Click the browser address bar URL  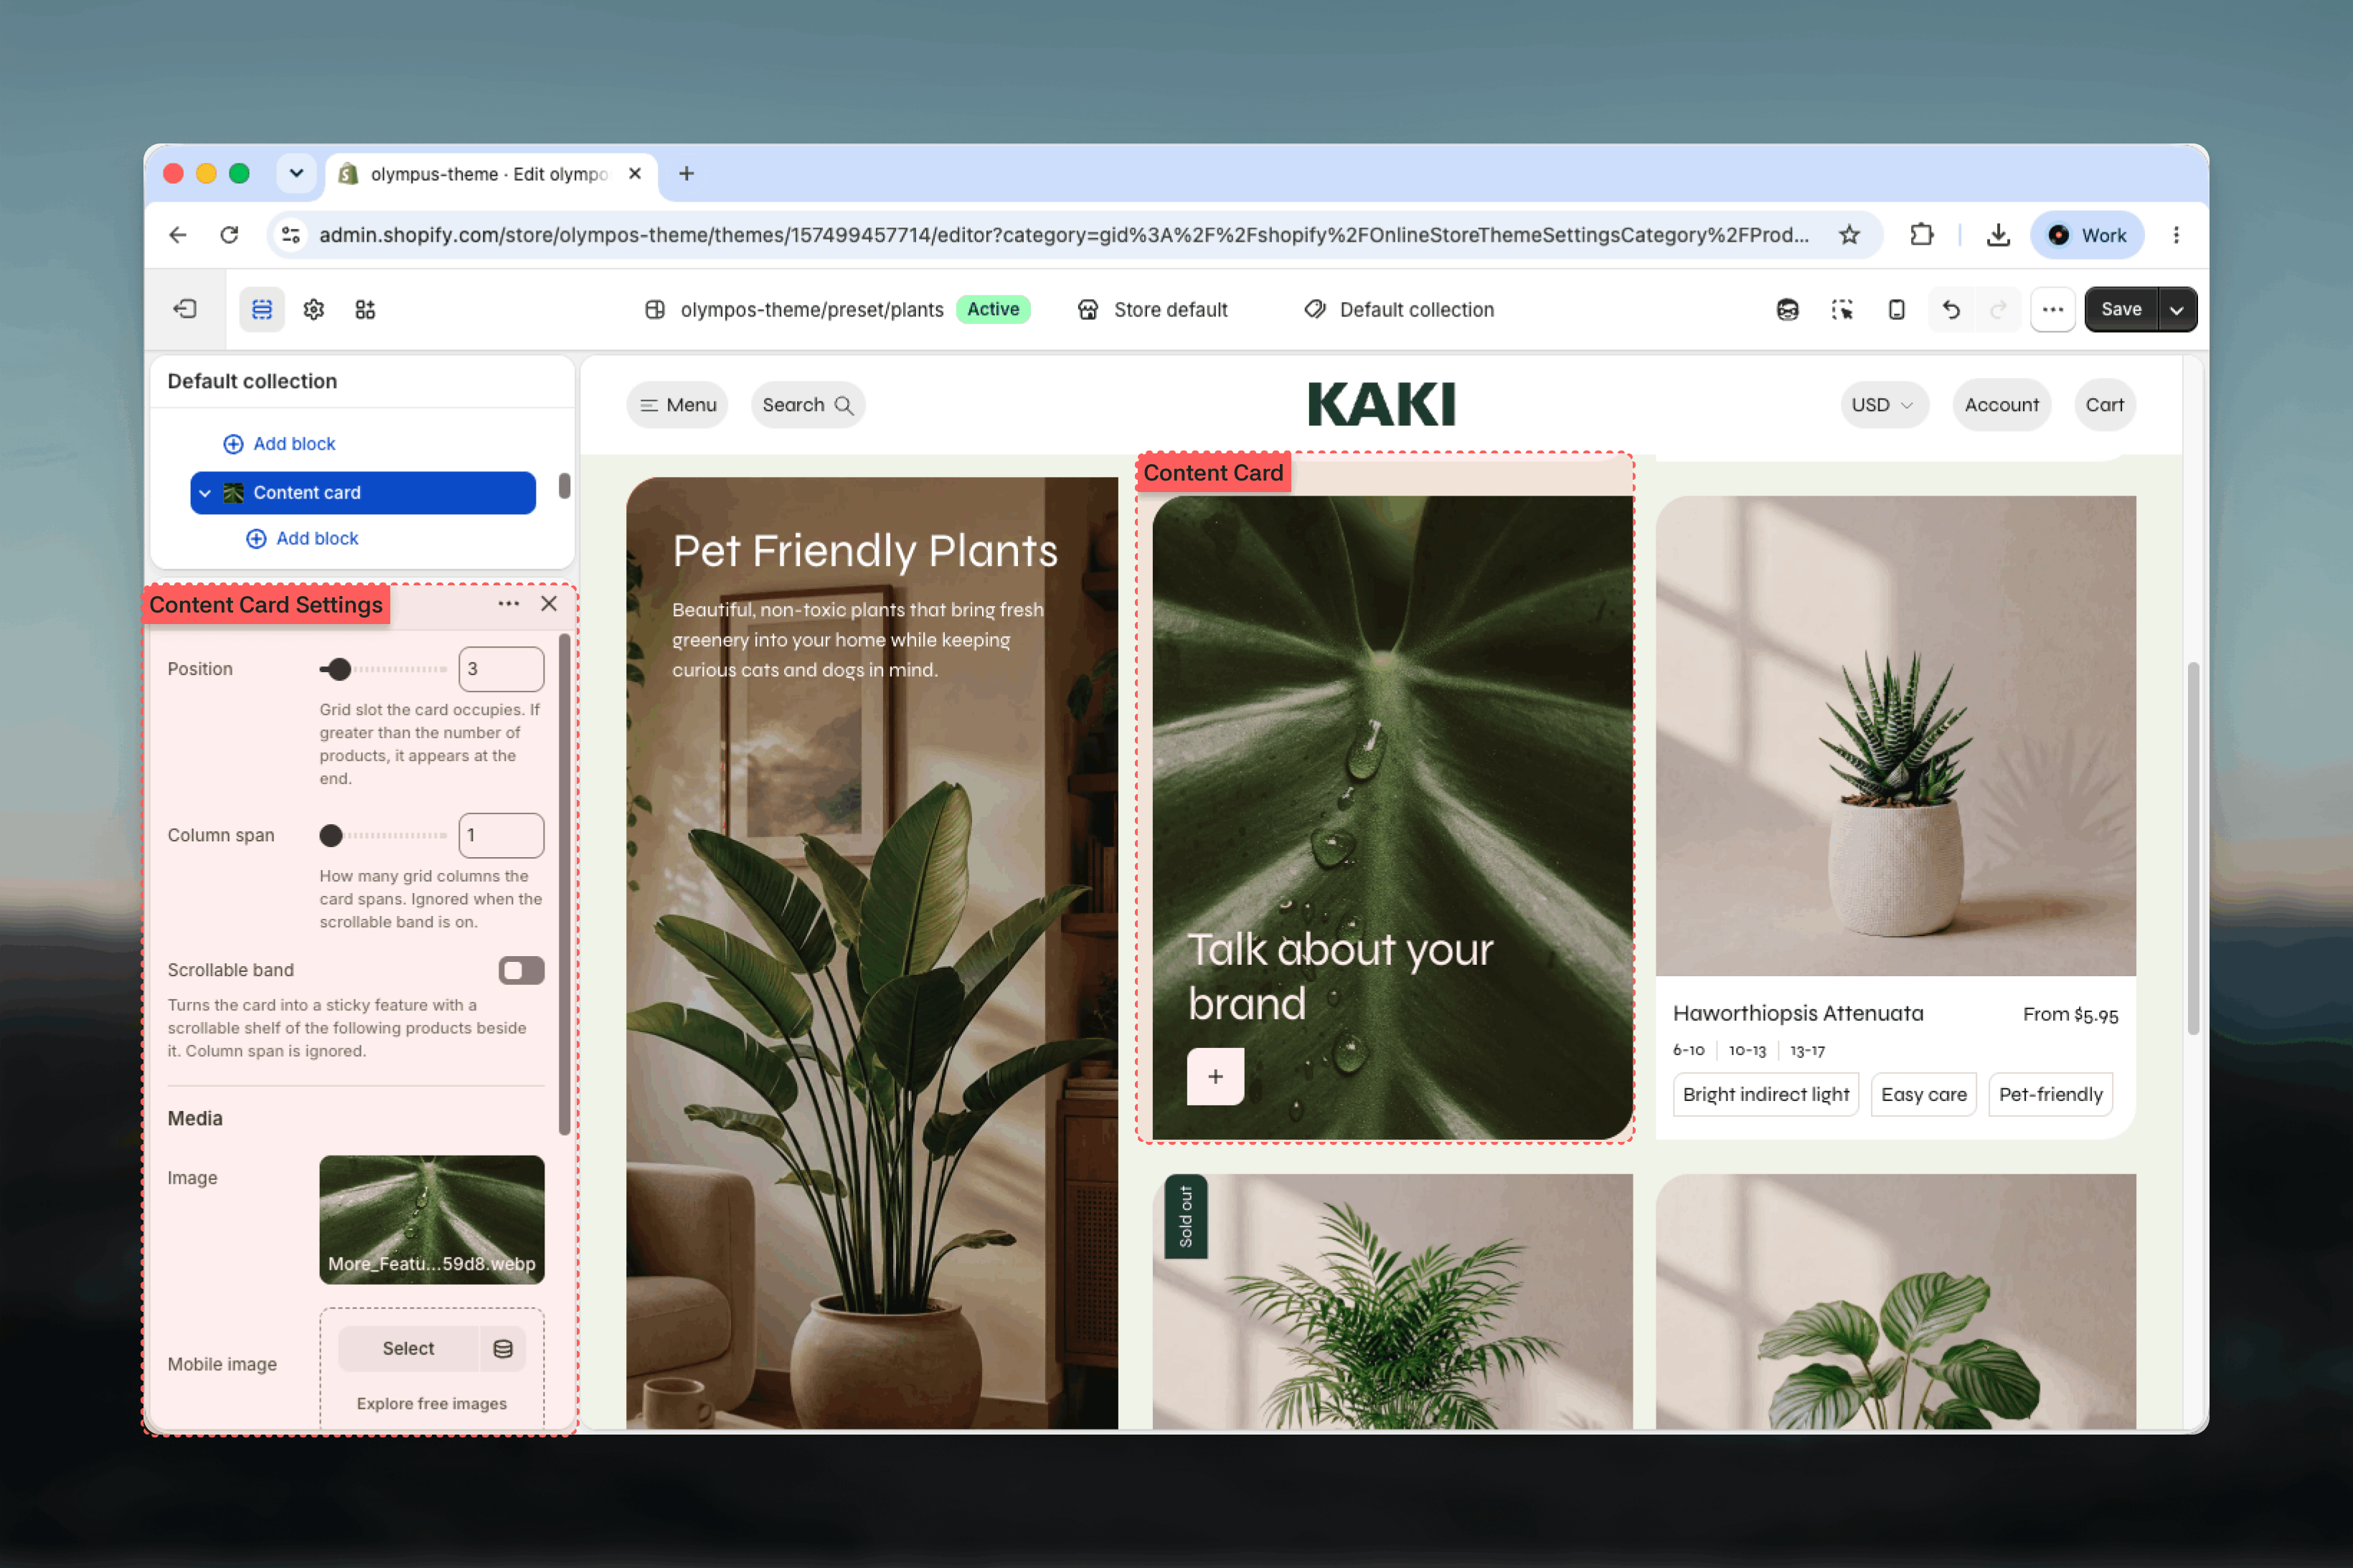(1063, 235)
